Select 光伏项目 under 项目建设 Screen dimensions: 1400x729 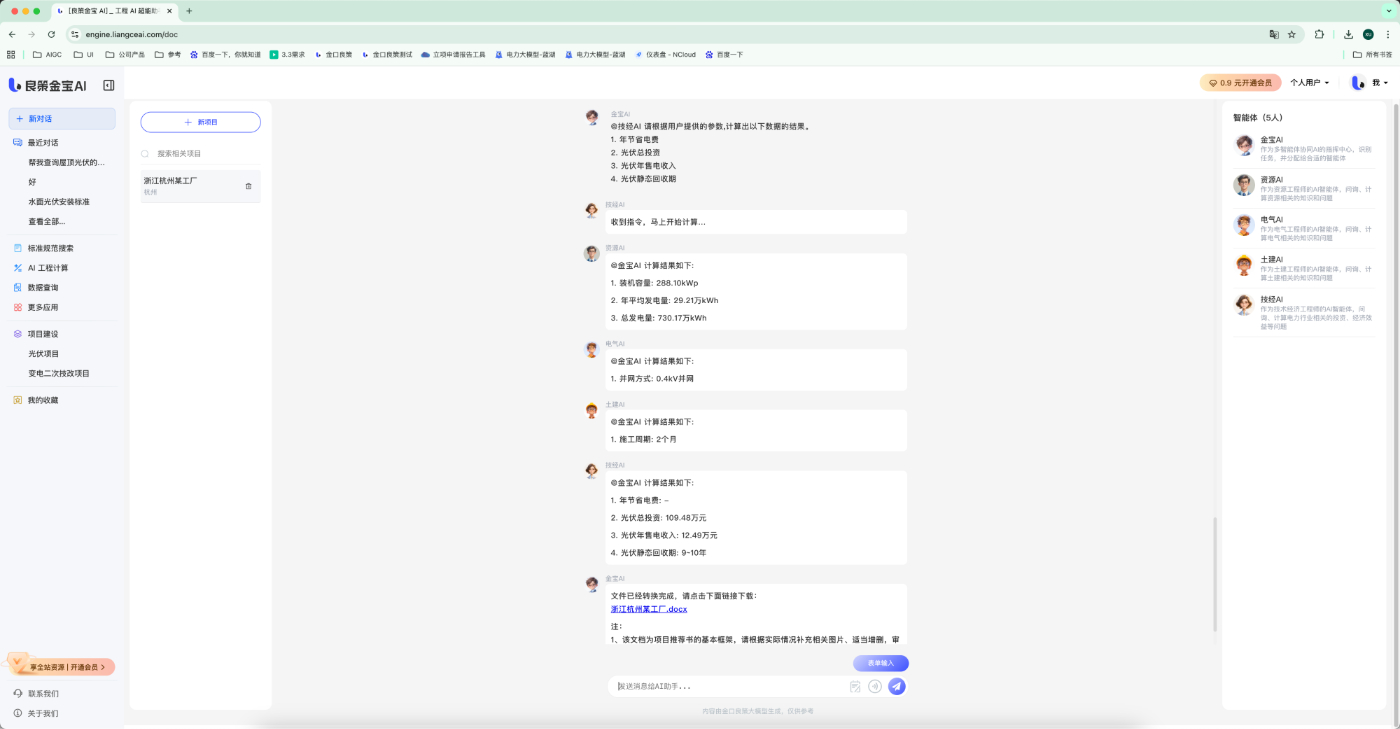click(44, 353)
